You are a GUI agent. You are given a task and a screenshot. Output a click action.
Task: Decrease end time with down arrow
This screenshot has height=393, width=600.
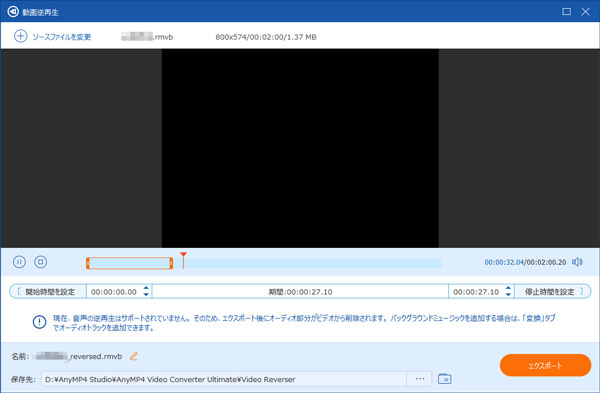tap(508, 295)
